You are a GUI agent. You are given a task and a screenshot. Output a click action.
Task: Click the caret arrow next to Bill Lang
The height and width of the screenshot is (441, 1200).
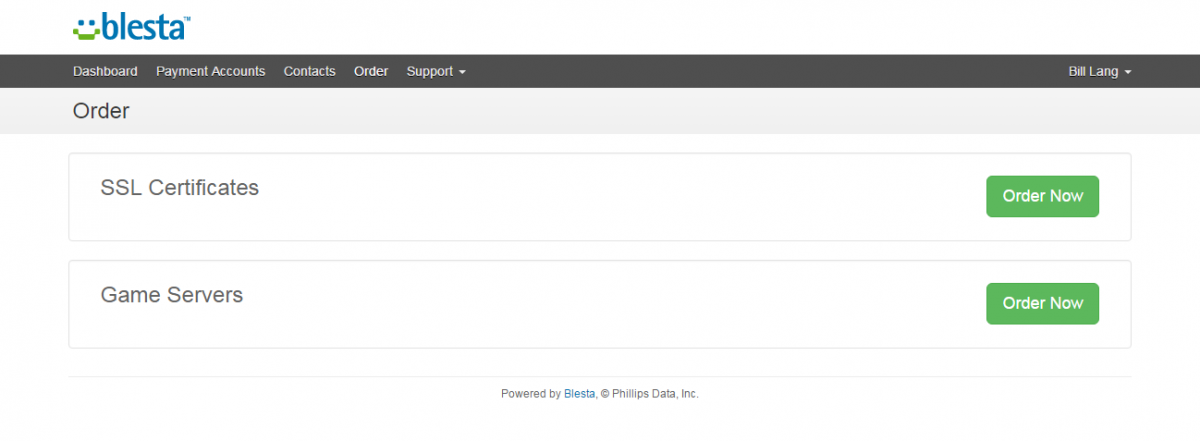point(1128,72)
